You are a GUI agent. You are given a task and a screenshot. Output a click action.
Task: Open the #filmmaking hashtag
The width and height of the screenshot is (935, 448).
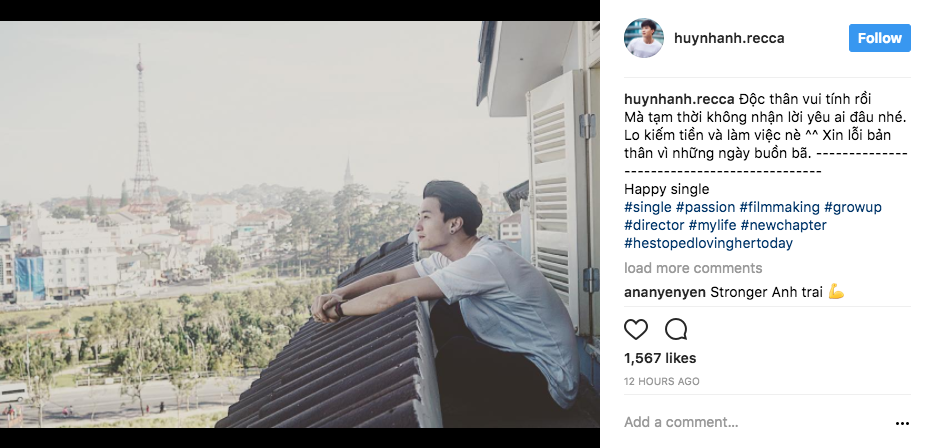point(780,207)
